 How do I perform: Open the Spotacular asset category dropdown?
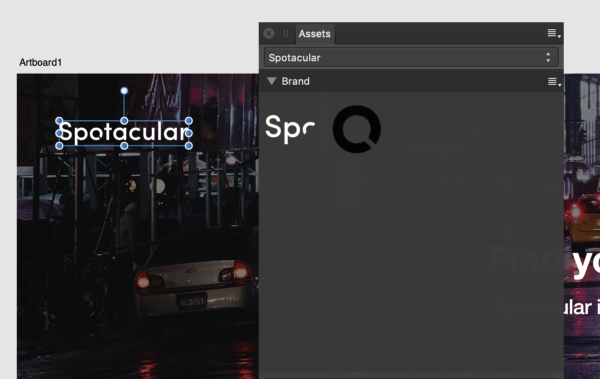(411, 57)
